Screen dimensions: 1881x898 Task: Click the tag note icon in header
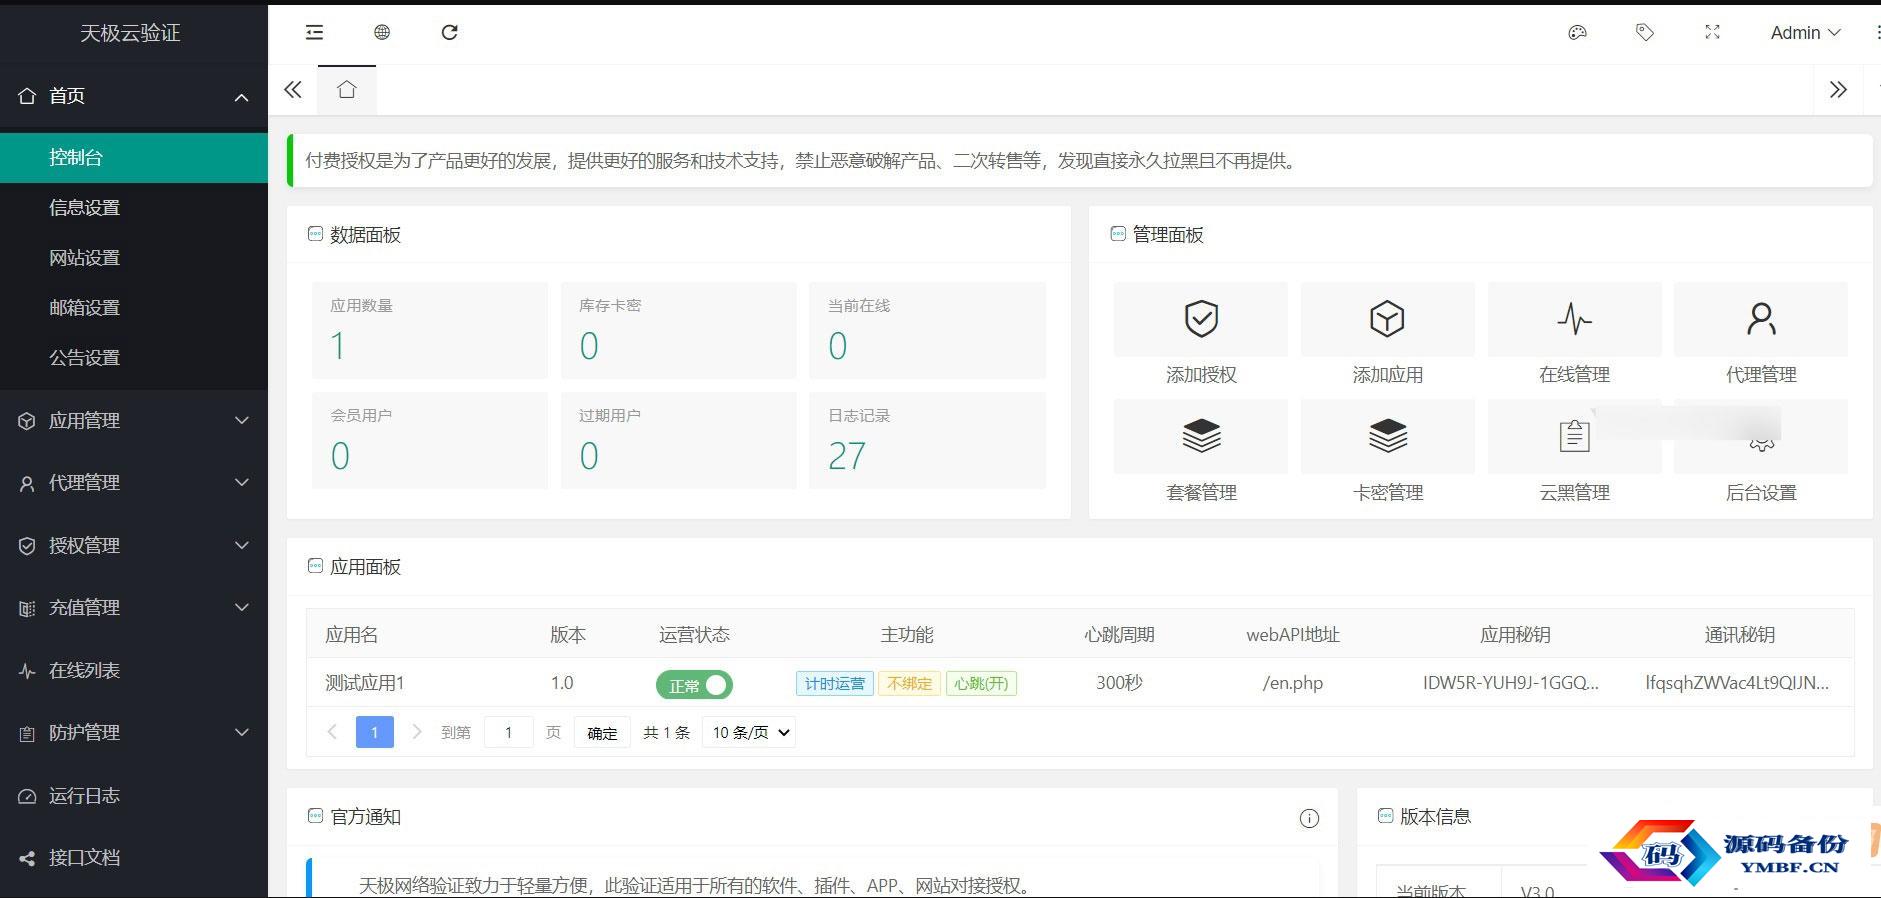(1644, 32)
